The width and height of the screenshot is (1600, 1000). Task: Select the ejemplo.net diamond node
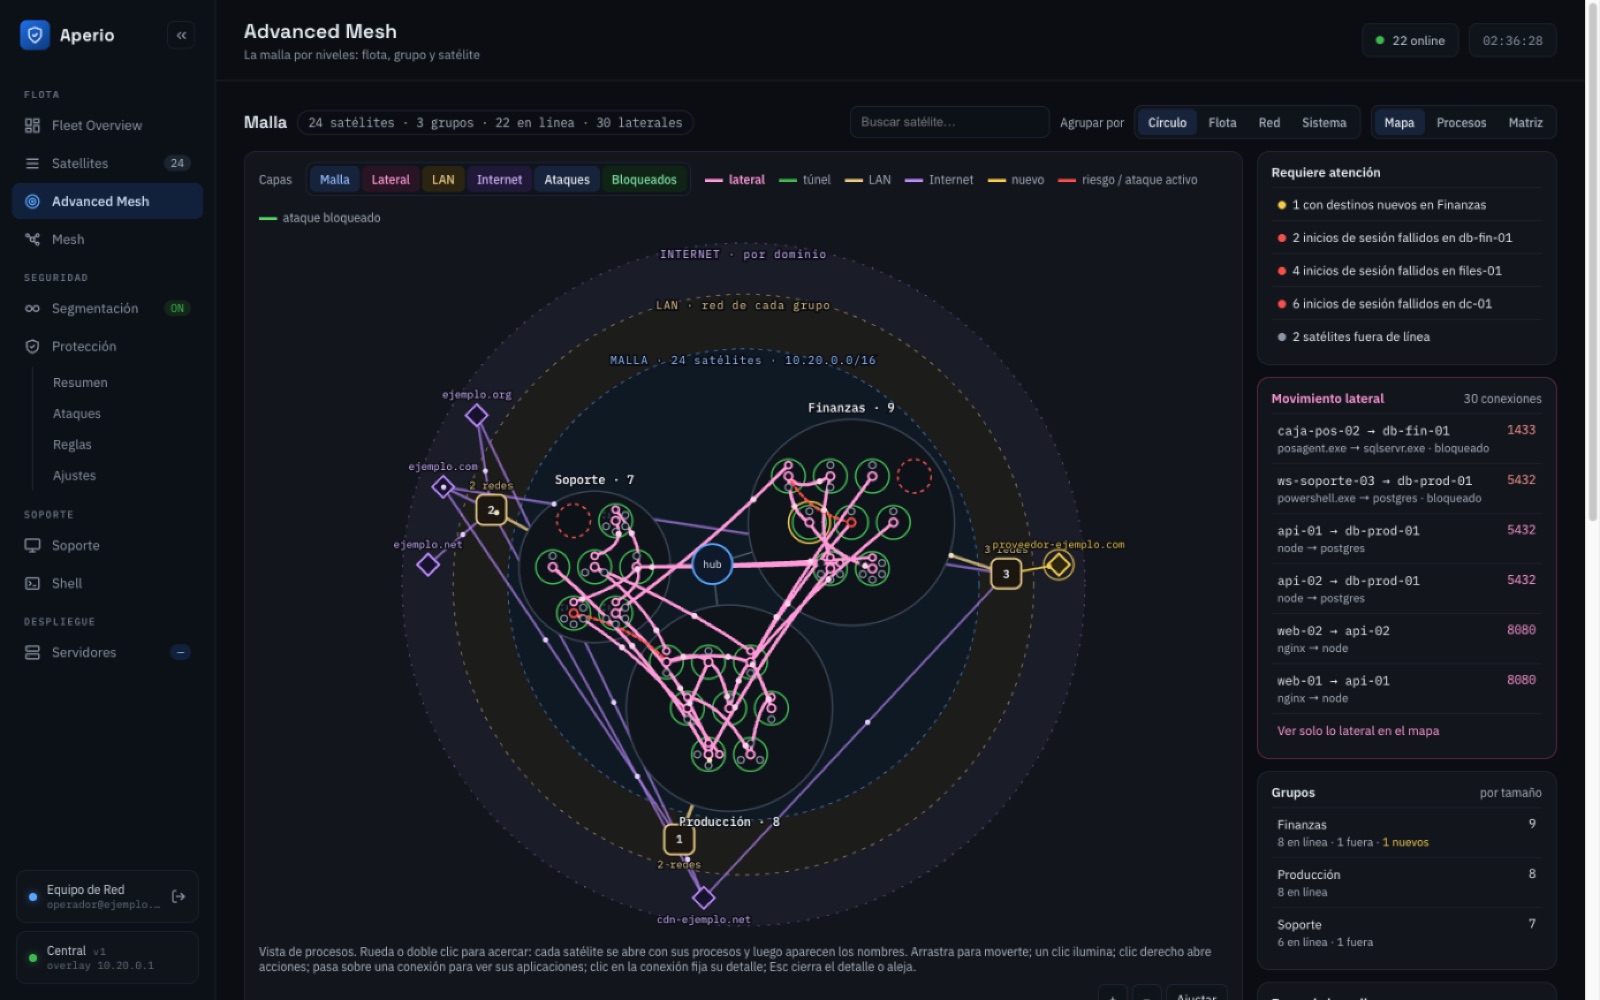tap(428, 565)
